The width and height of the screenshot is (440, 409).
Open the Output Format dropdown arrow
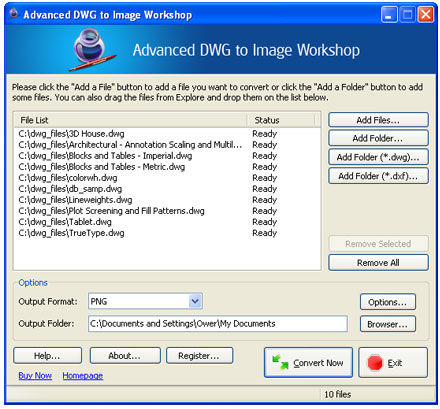[195, 301]
